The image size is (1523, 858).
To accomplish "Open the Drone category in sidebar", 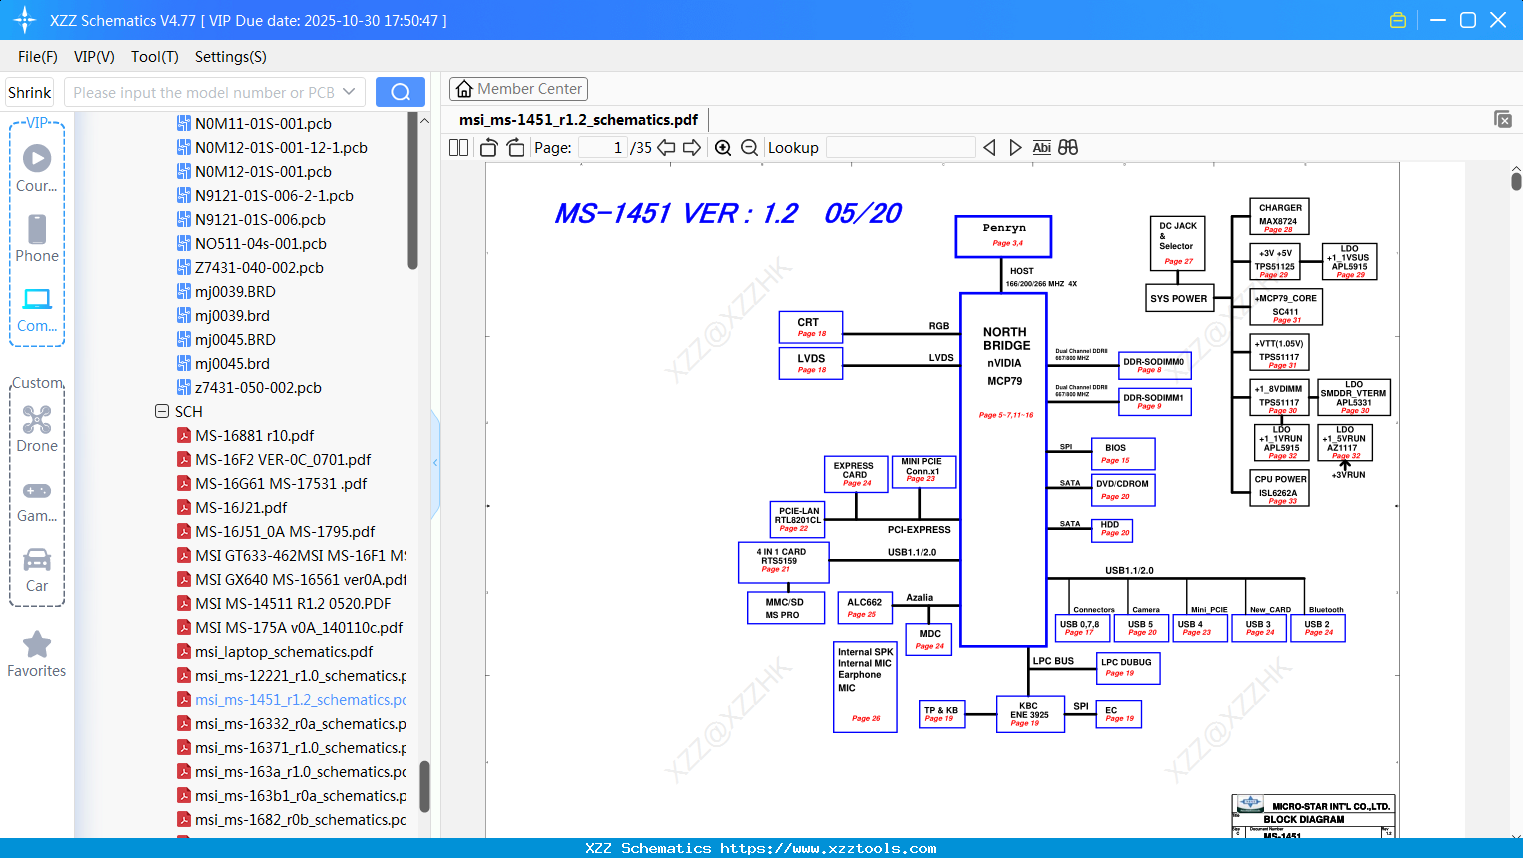I will tap(37, 429).
